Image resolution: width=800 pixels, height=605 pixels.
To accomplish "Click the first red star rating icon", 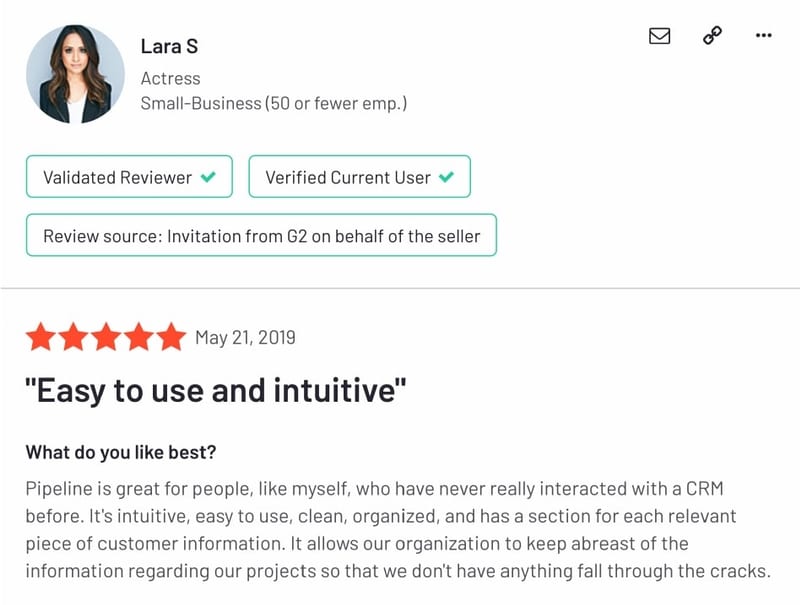I will [x=42, y=337].
